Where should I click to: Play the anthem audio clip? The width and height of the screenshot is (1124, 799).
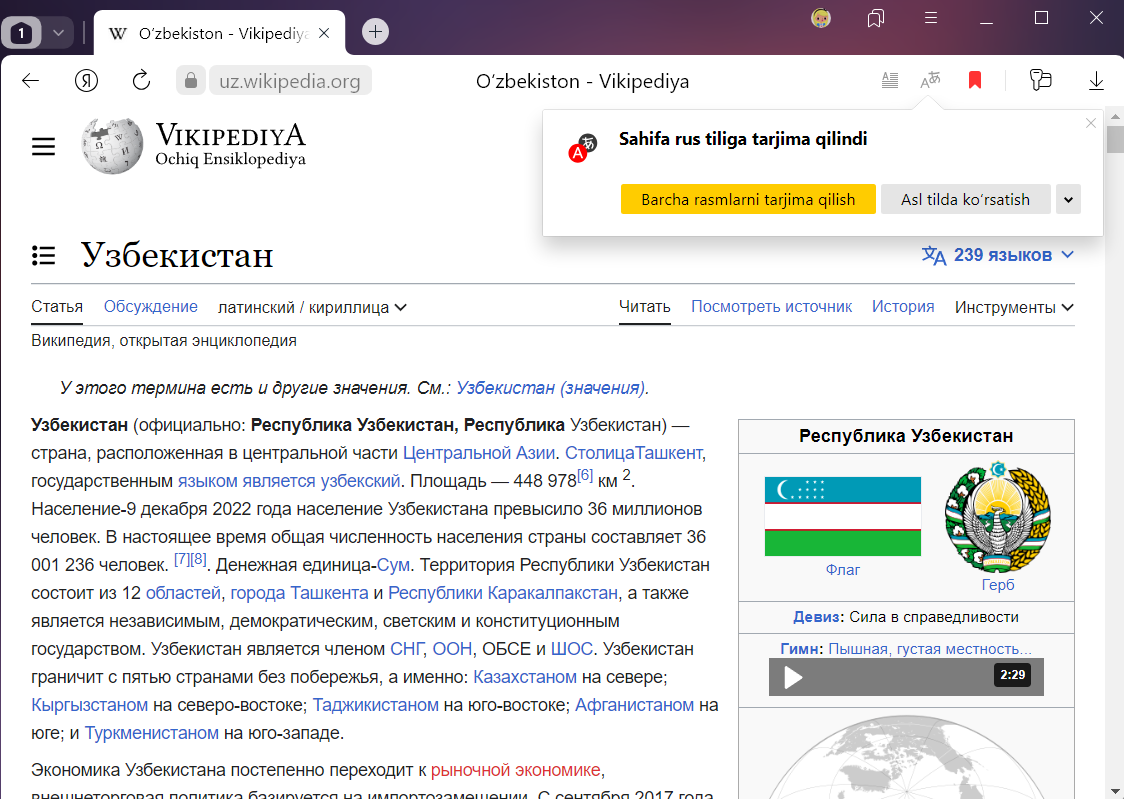tap(793, 677)
